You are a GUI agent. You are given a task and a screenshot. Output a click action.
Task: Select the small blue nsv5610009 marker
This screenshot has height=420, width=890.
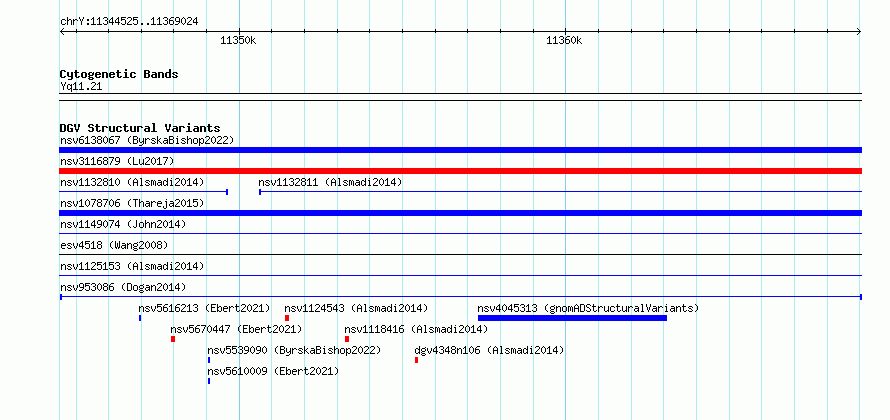[209, 381]
